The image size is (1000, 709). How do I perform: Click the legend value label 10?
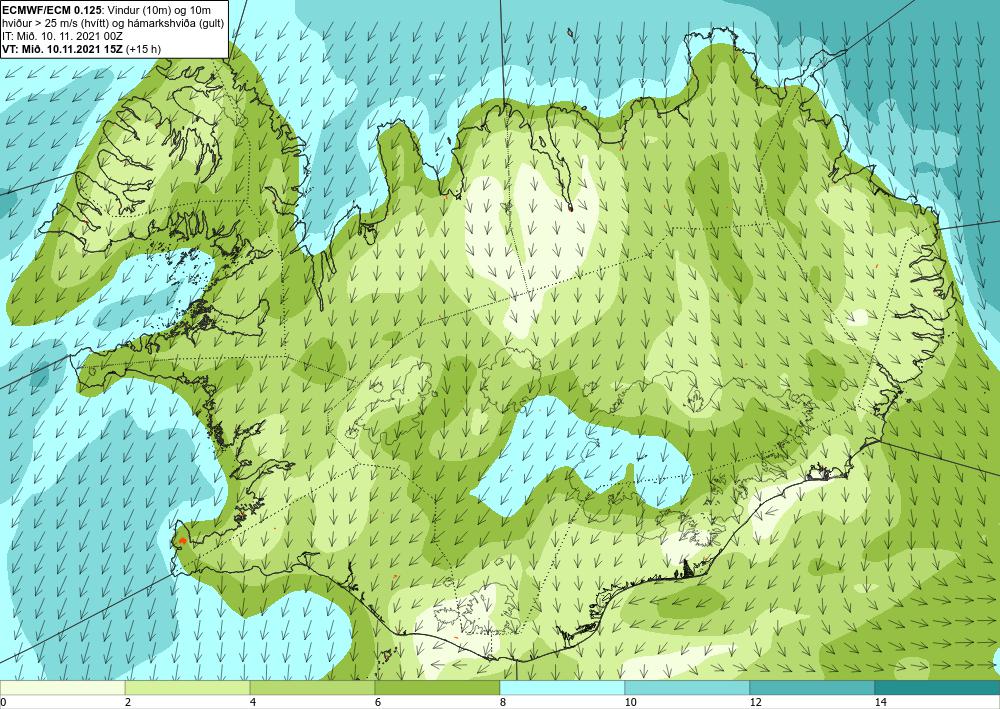click(630, 702)
